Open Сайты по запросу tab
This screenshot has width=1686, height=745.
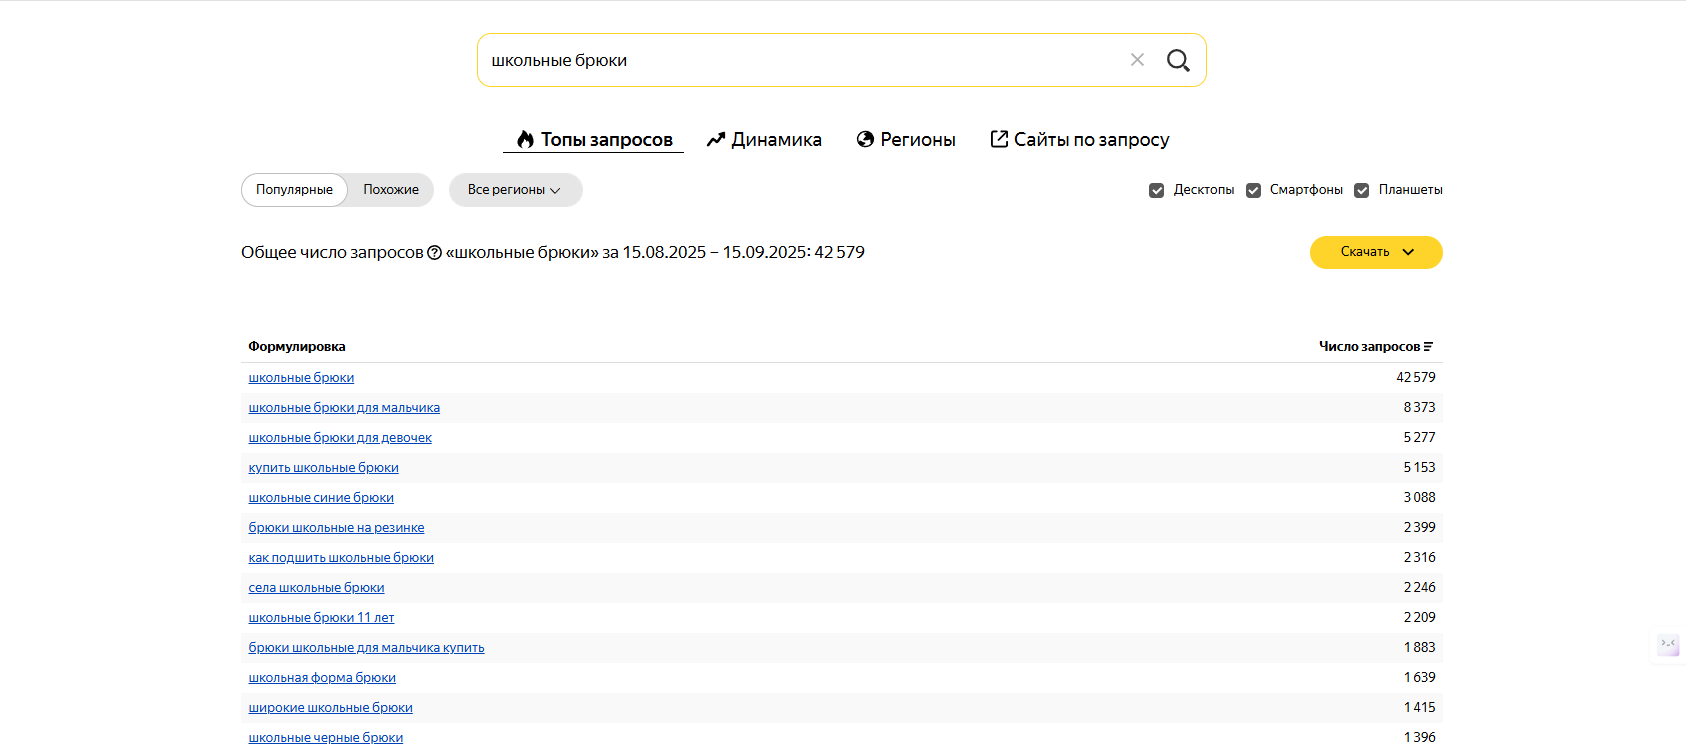click(1080, 140)
